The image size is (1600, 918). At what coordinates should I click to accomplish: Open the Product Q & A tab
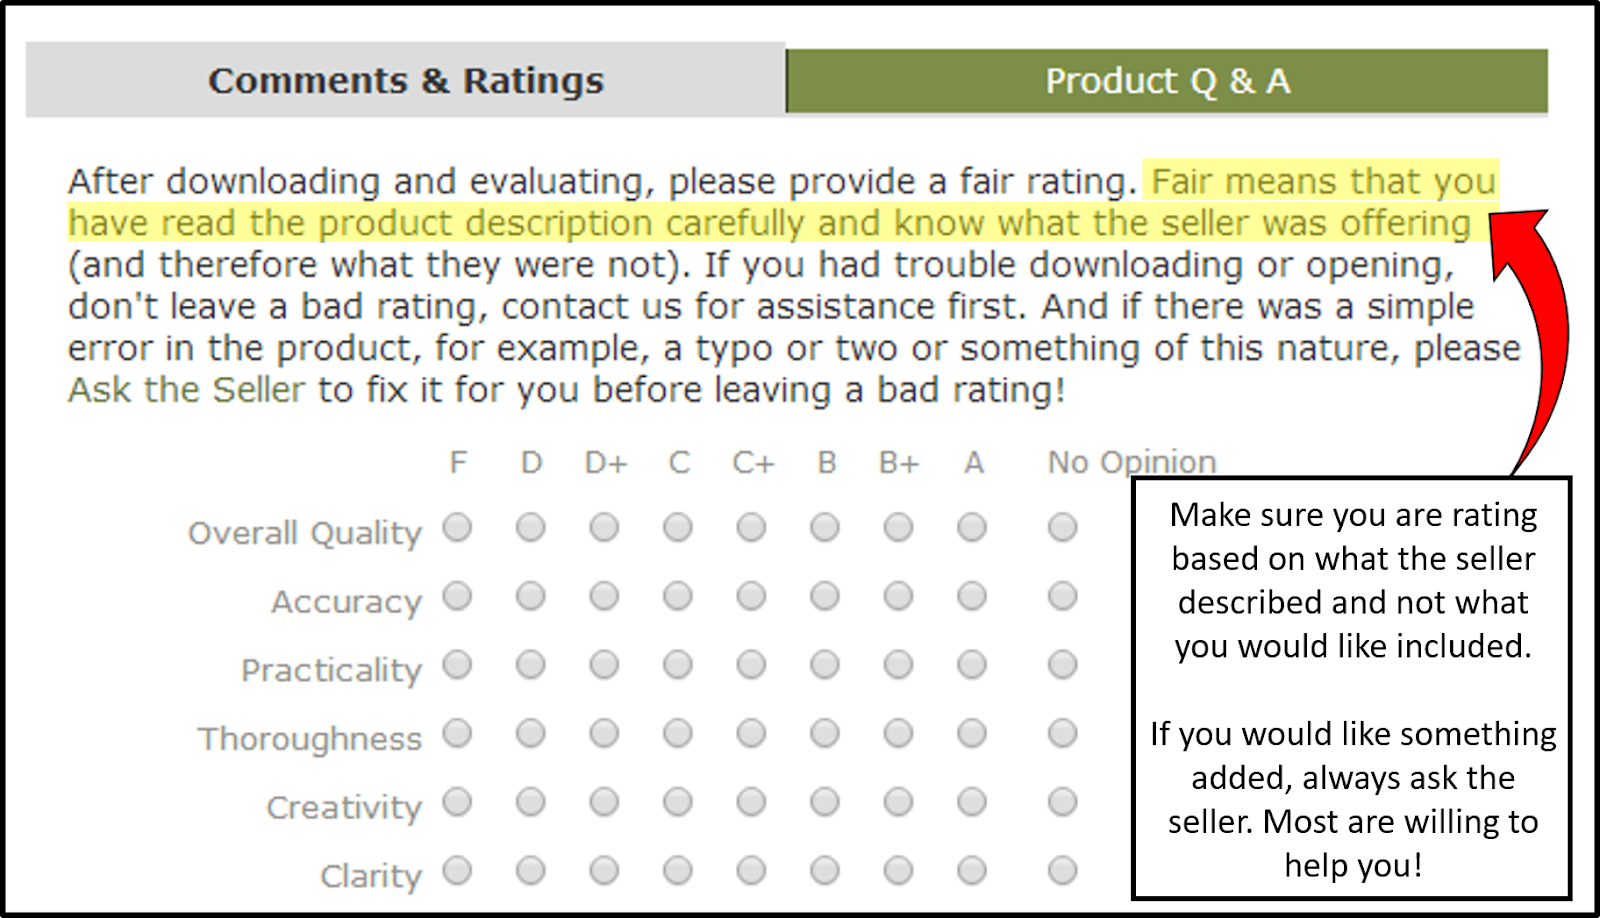1167,81
